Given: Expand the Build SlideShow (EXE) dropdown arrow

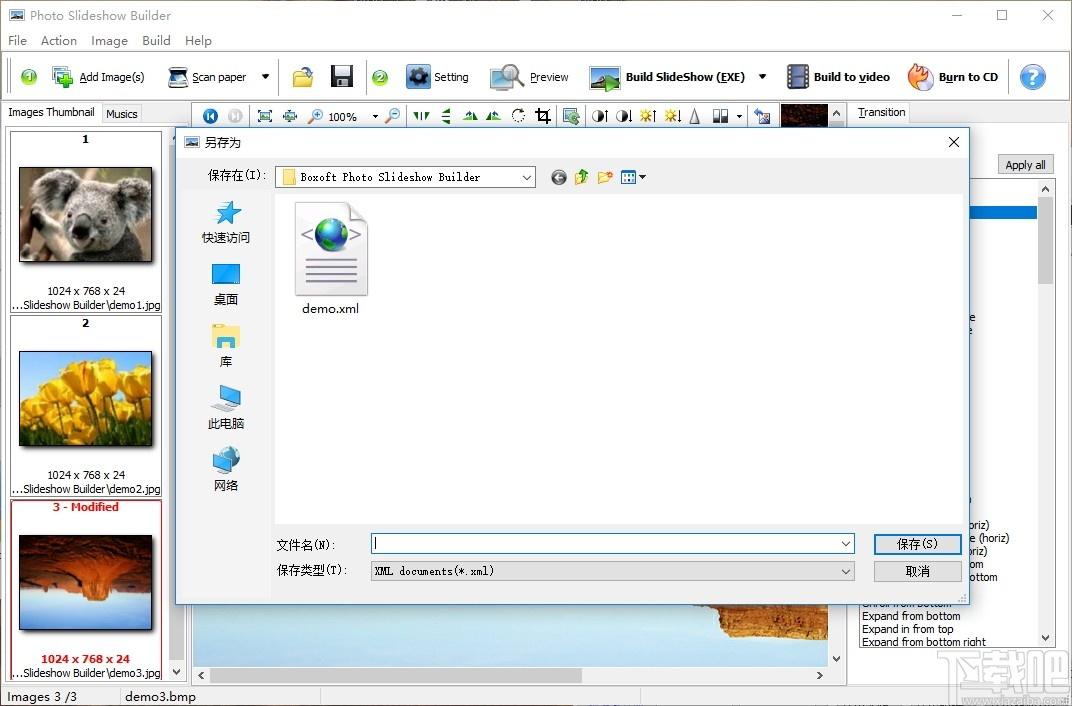Looking at the screenshot, I should (x=762, y=77).
